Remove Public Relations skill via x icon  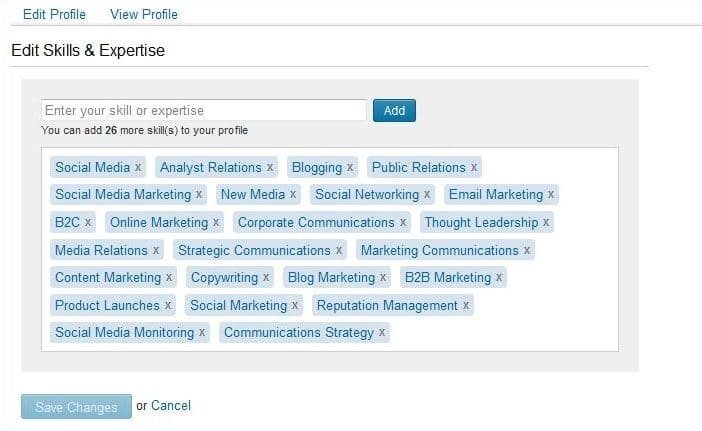point(474,168)
